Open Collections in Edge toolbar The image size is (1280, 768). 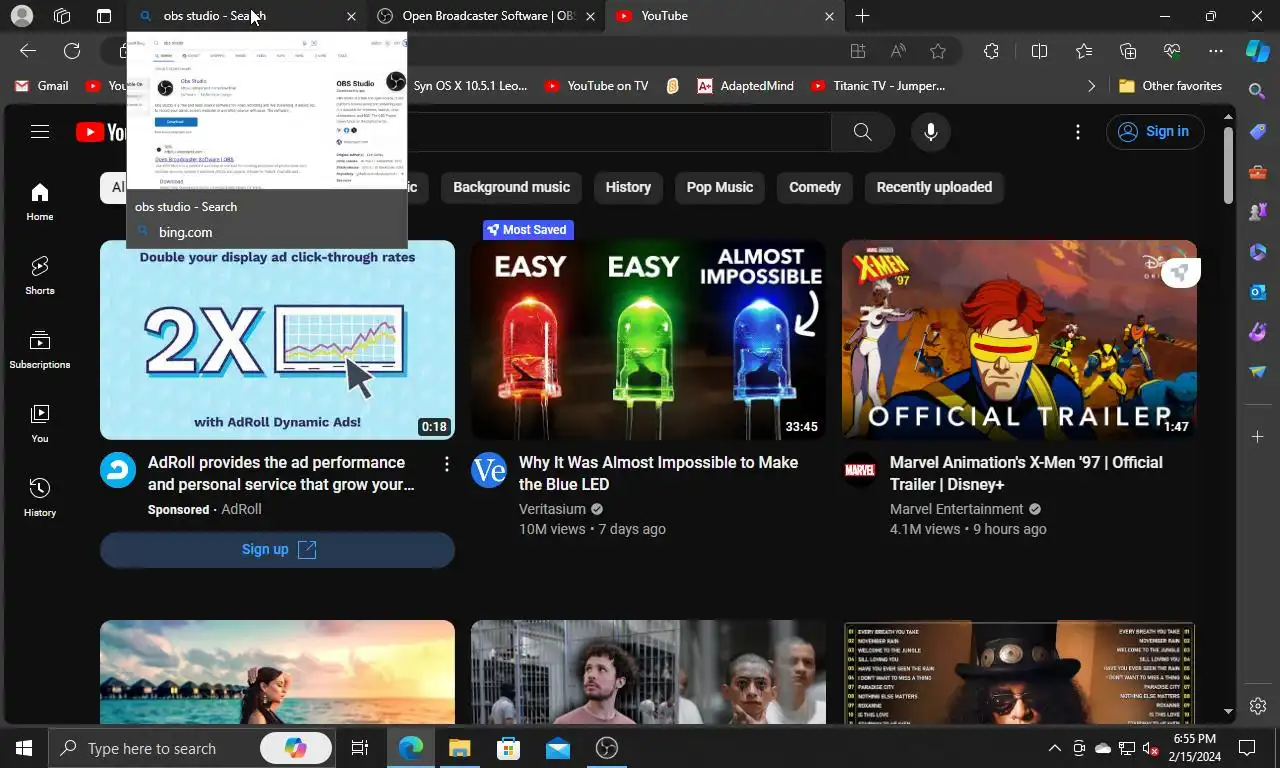pyautogui.click(x=1128, y=51)
